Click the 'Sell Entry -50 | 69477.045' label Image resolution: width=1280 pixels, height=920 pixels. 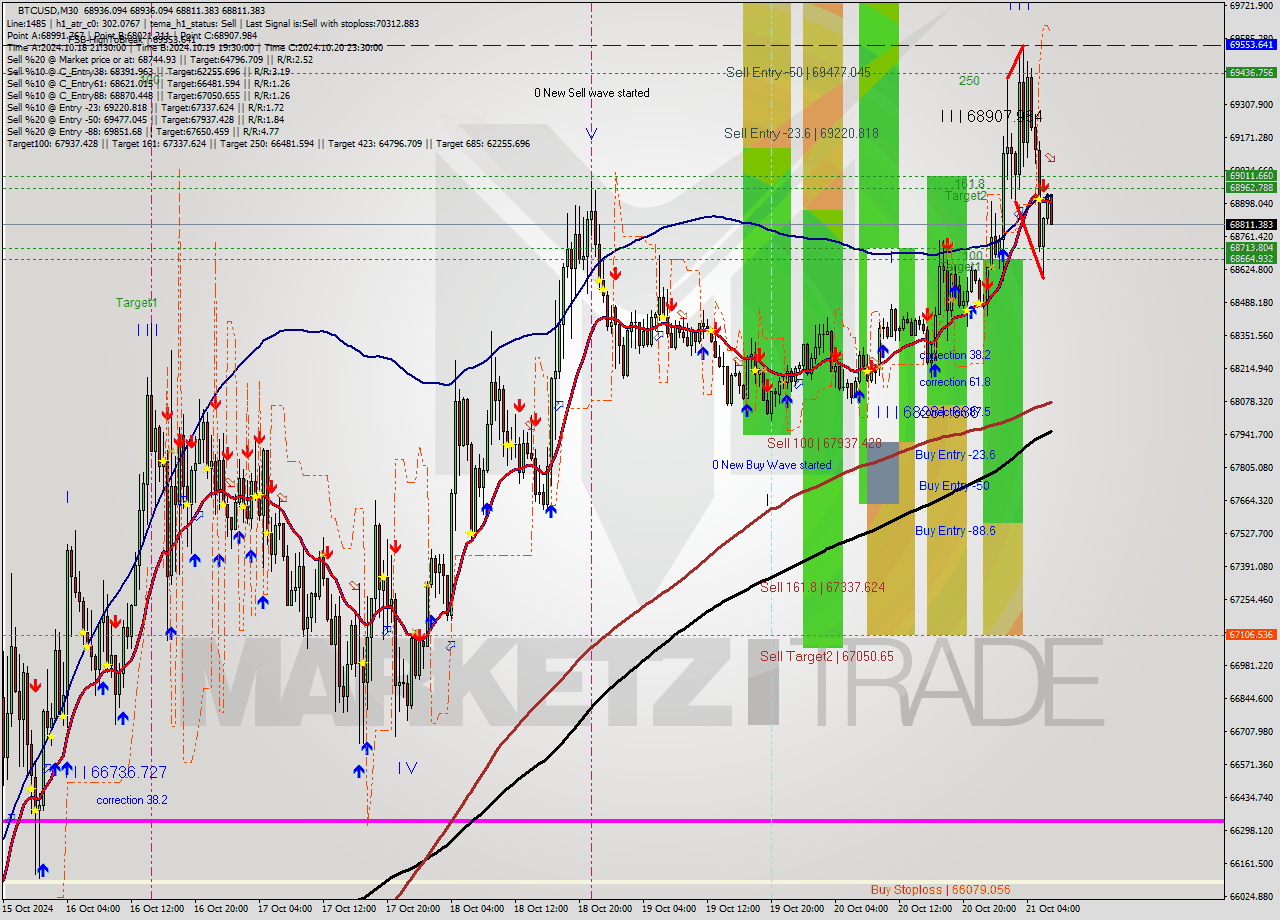pos(798,72)
